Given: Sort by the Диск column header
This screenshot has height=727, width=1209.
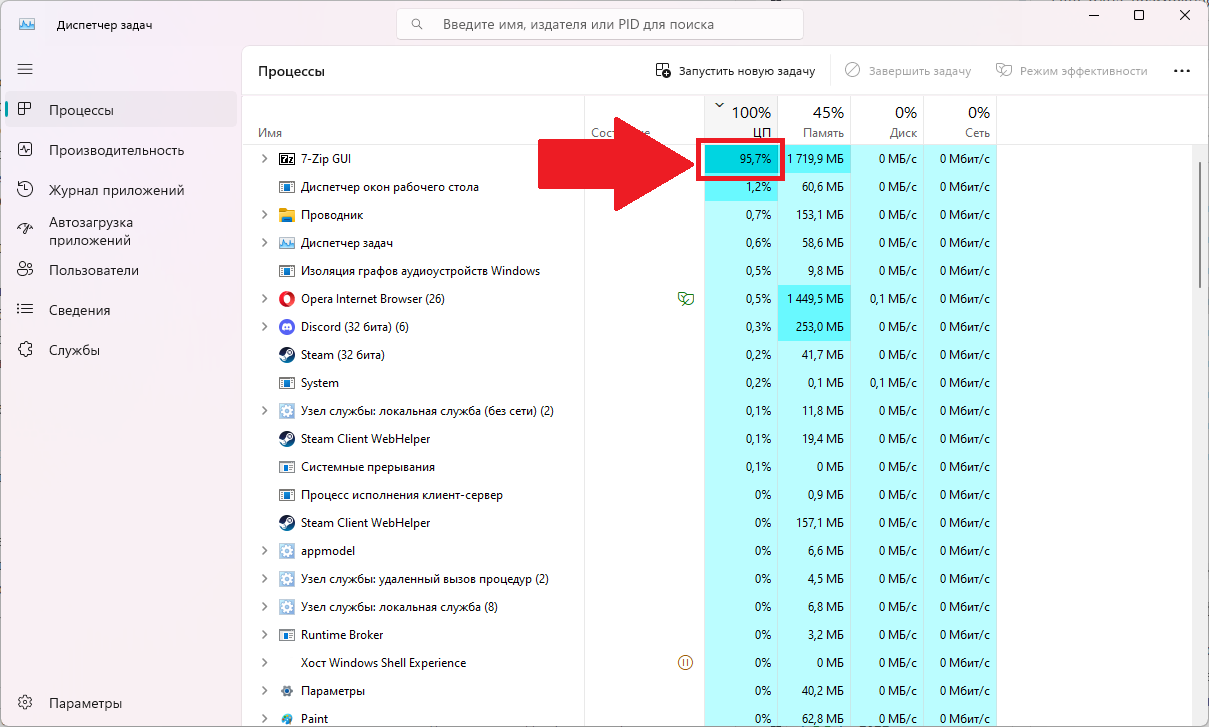Looking at the screenshot, I should point(887,121).
